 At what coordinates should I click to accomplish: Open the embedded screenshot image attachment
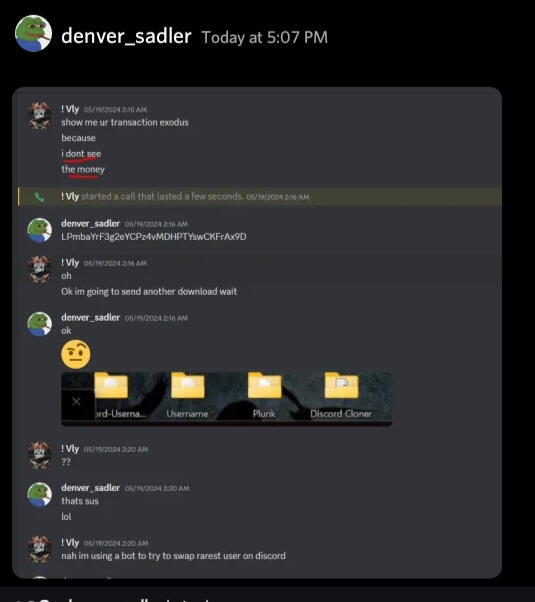227,399
